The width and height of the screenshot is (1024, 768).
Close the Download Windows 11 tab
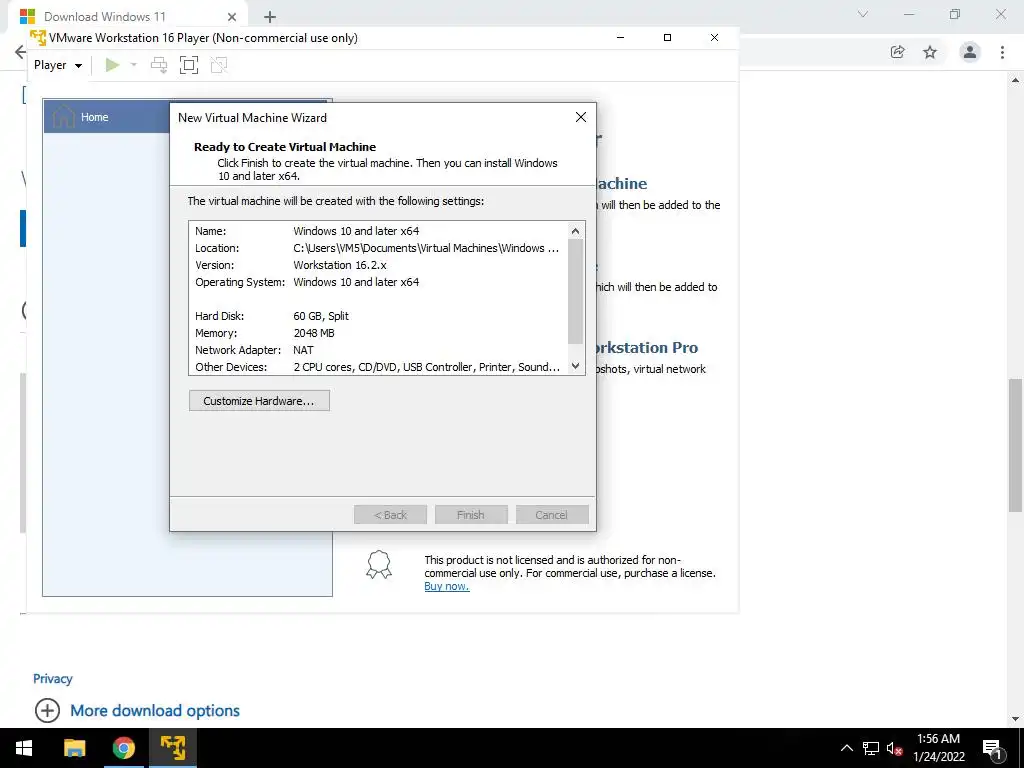coord(232,17)
